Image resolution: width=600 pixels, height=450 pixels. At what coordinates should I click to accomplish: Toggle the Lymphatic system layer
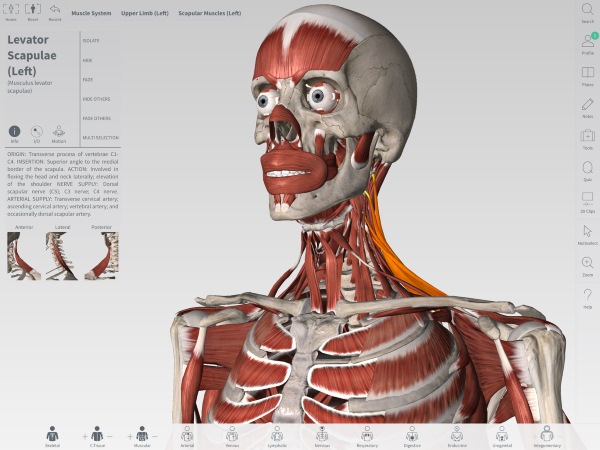(x=277, y=436)
